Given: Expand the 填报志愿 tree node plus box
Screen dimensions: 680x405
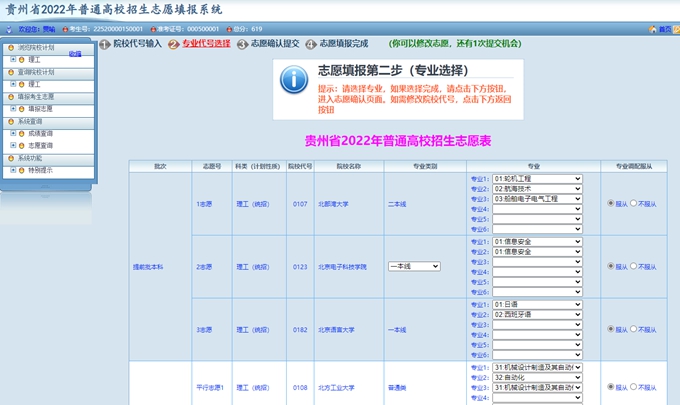Looking at the screenshot, I should click(x=13, y=108).
